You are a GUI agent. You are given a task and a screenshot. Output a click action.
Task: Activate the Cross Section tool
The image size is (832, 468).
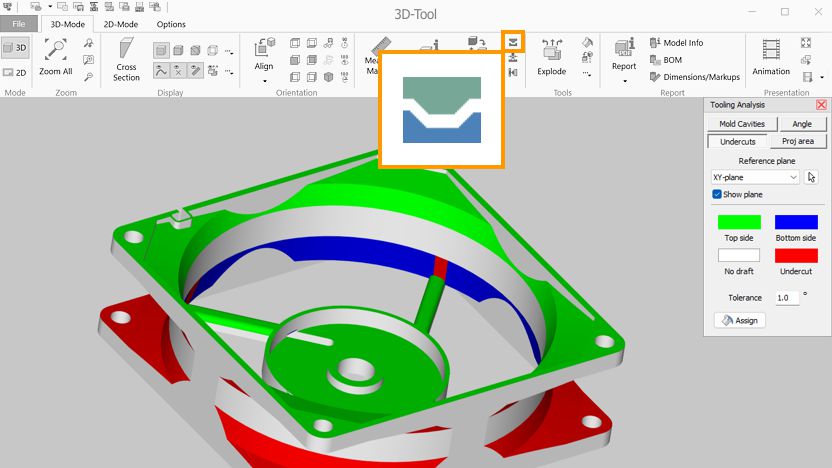(x=126, y=58)
